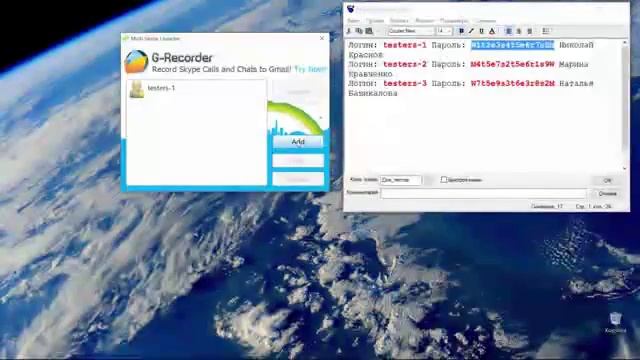Open the Courier New font dropdown

tap(411, 31)
